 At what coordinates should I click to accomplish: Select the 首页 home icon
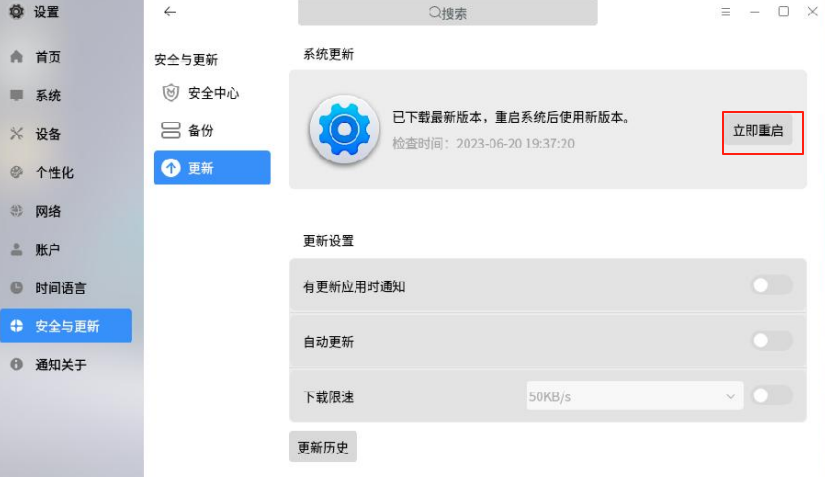[16, 56]
